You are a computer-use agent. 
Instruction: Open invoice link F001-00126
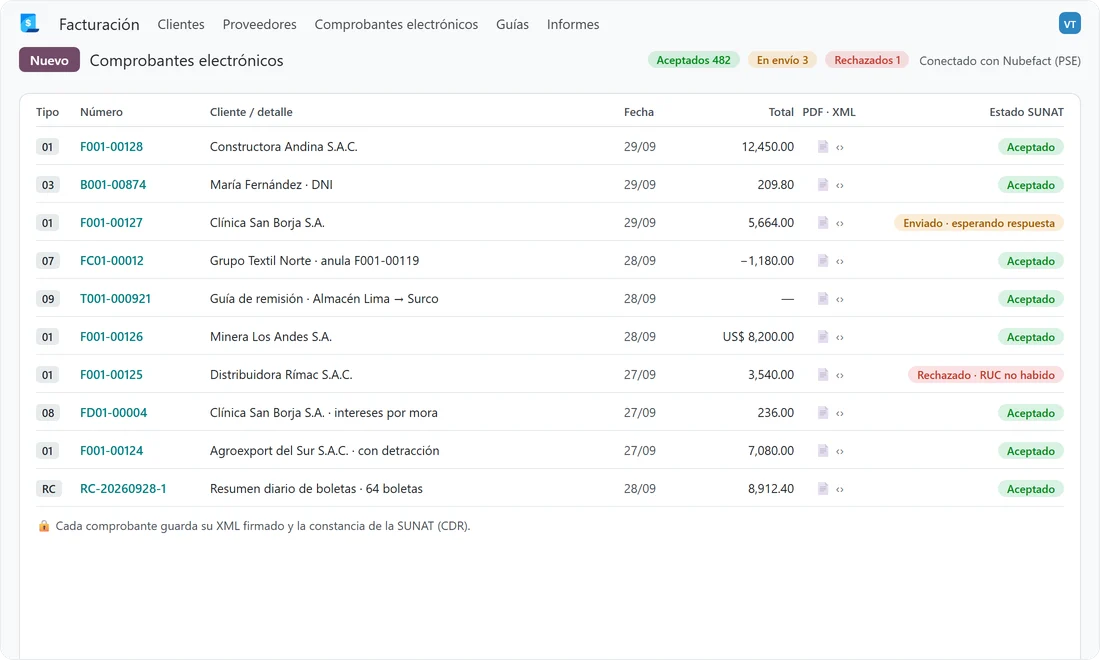tap(112, 337)
